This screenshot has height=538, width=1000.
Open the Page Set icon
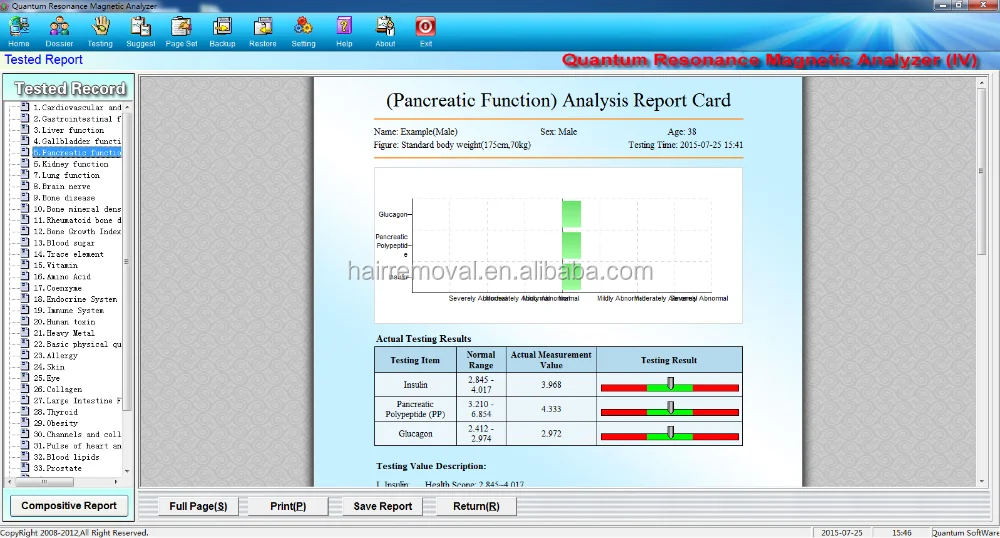[182, 32]
